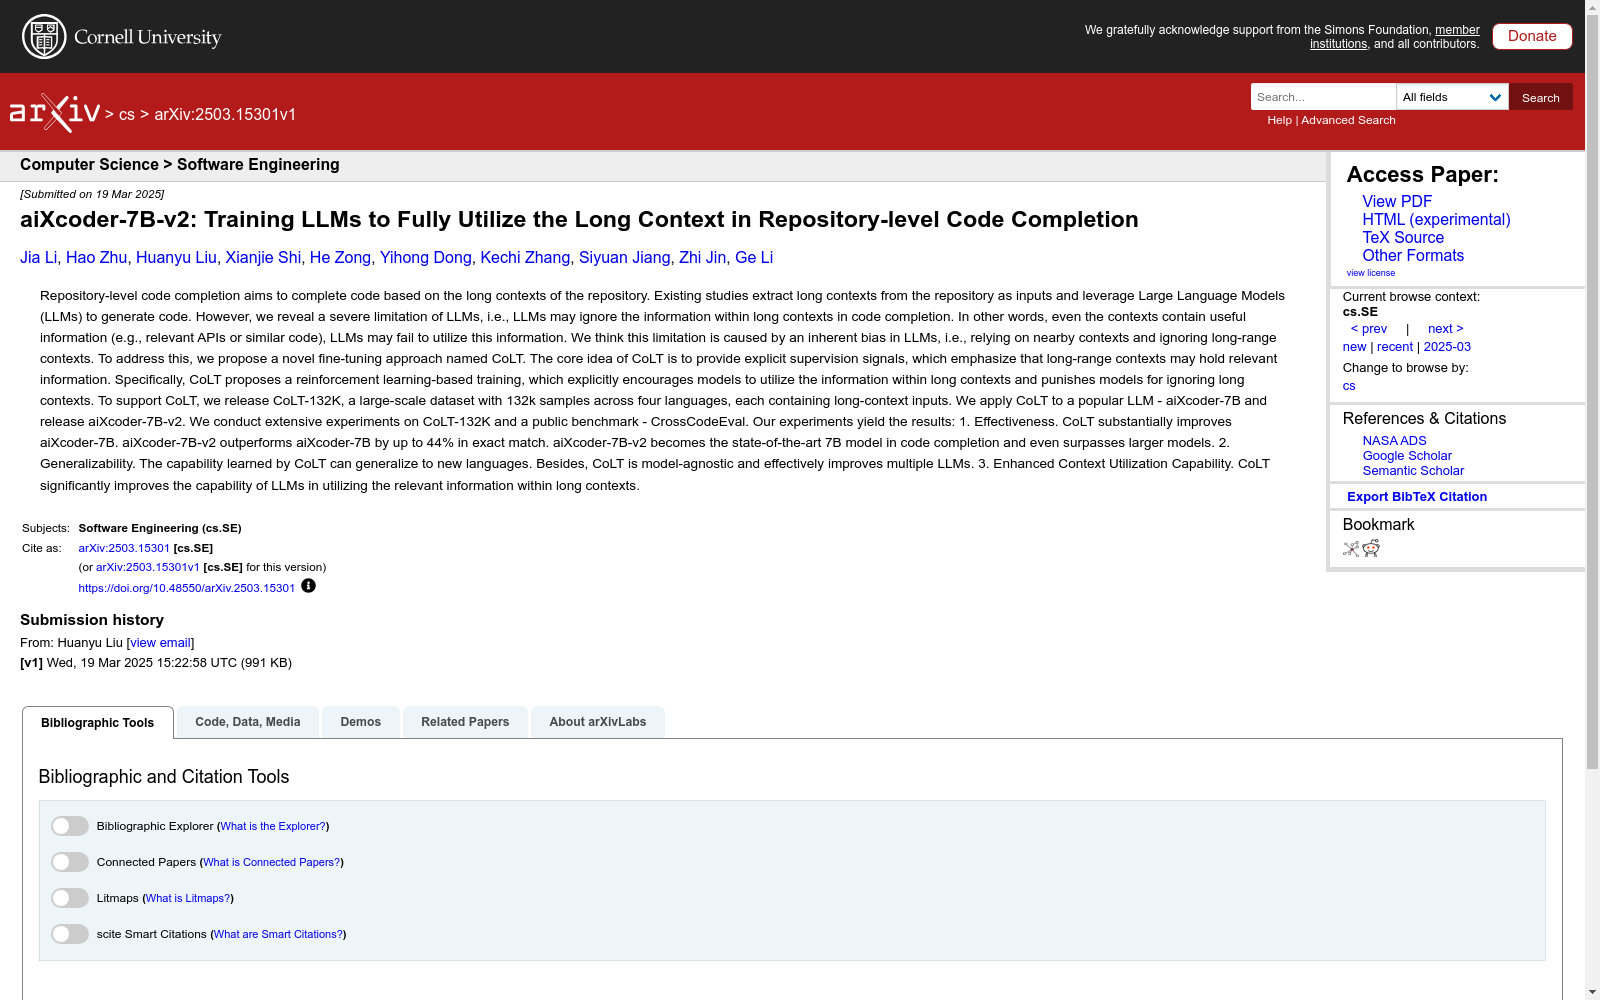
Task: Go to next paper link
Action: [1446, 329]
